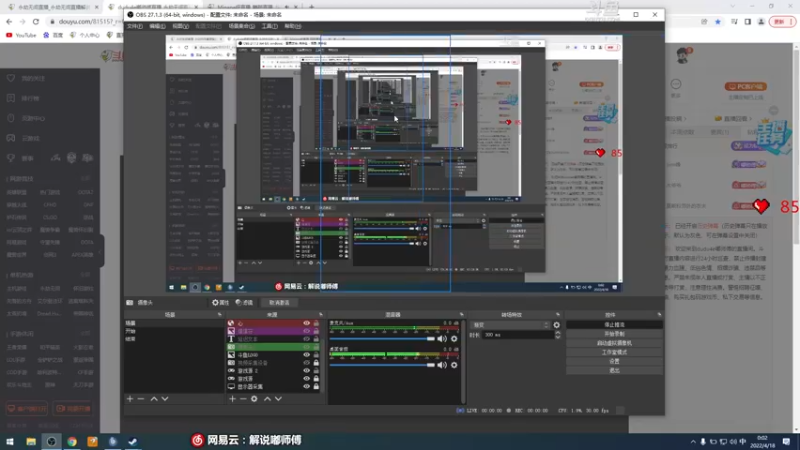Open the notification center on taskbar
This screenshot has width=800, height=450.
pos(786,441)
